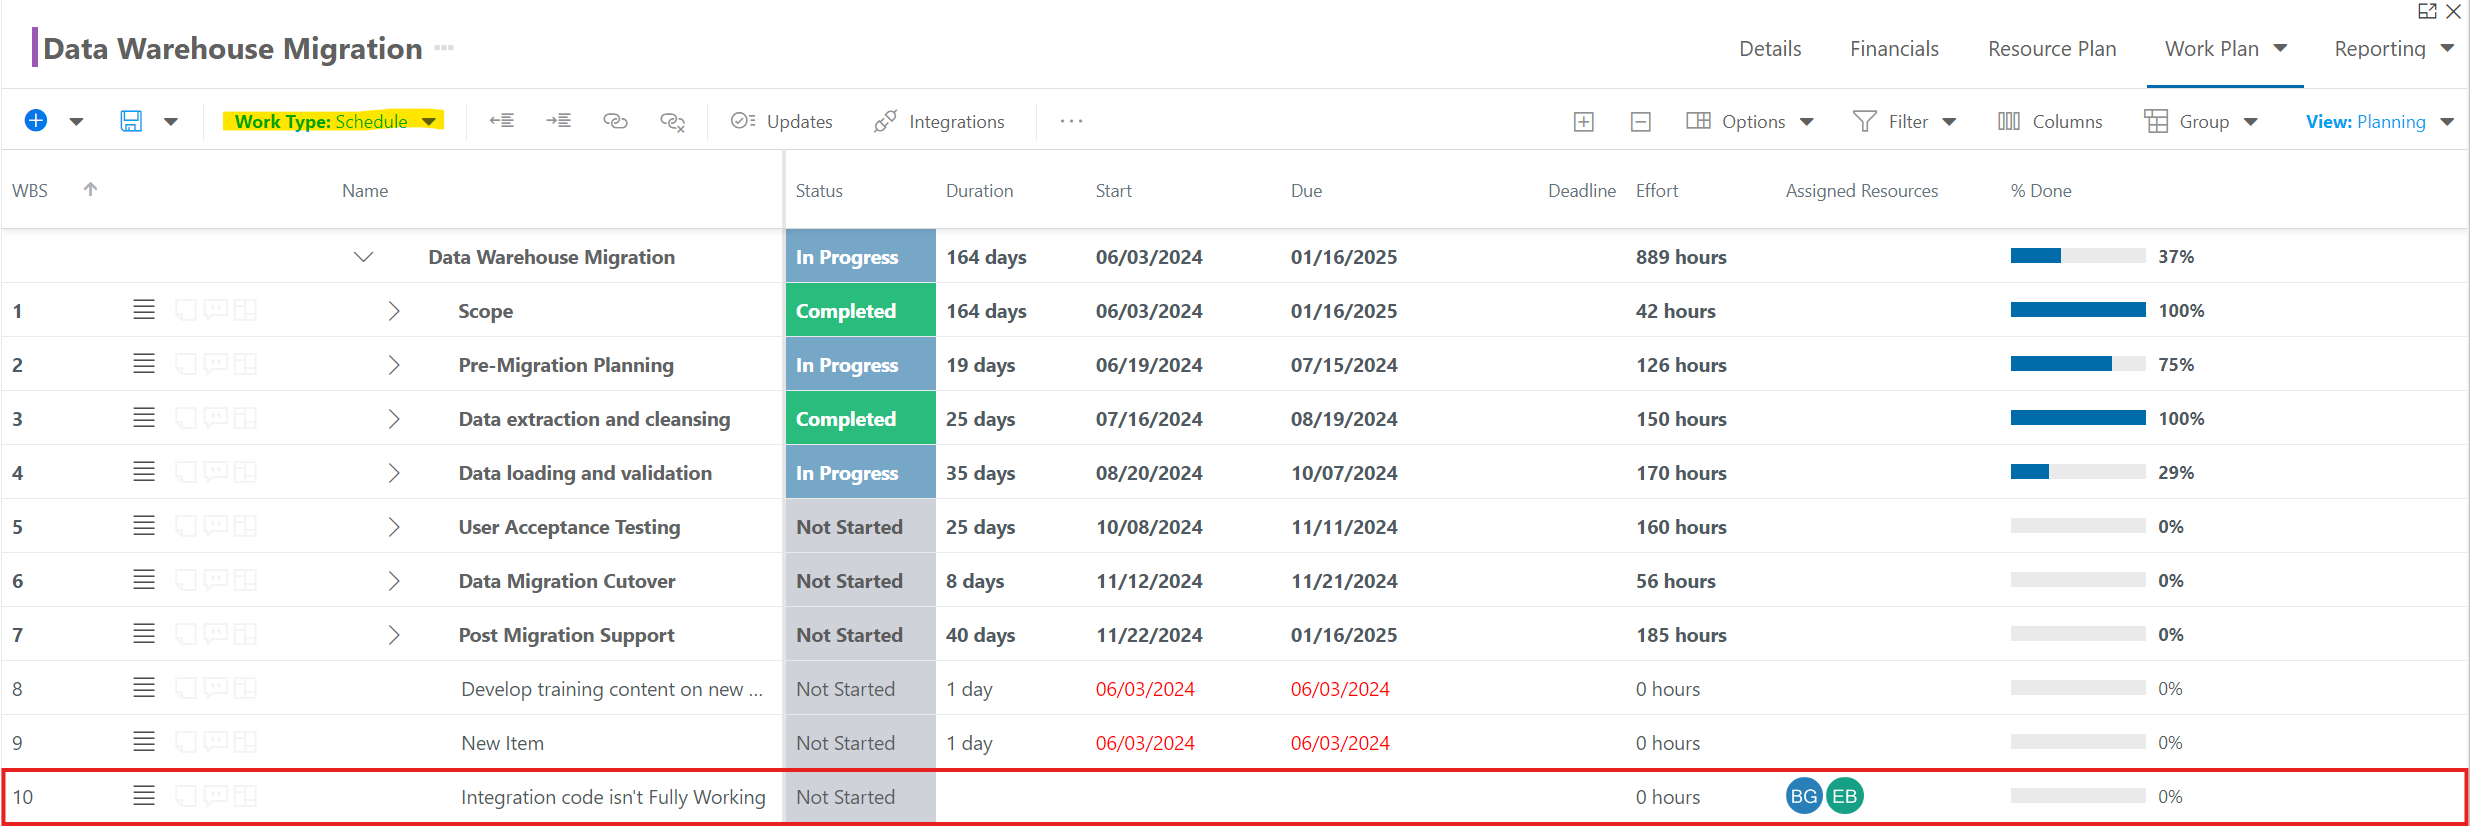This screenshot has height=826, width=2470.
Task: Open the Work Type: Schedule dropdown
Action: [x=334, y=121]
